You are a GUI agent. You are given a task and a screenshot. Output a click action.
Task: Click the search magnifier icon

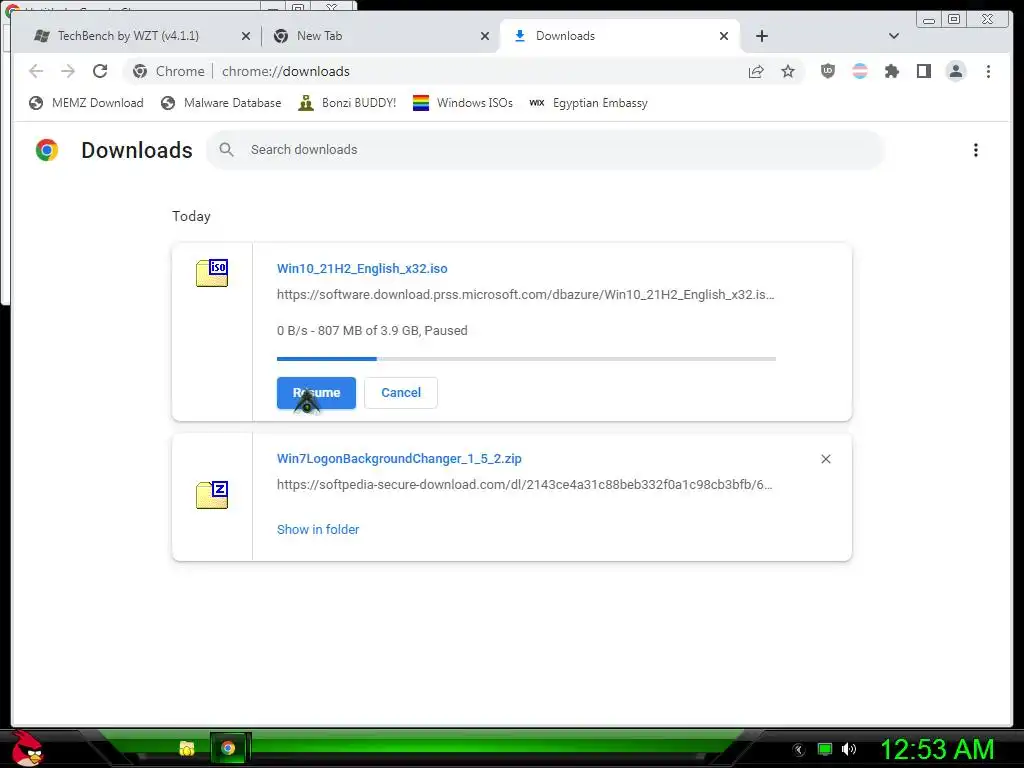227,150
